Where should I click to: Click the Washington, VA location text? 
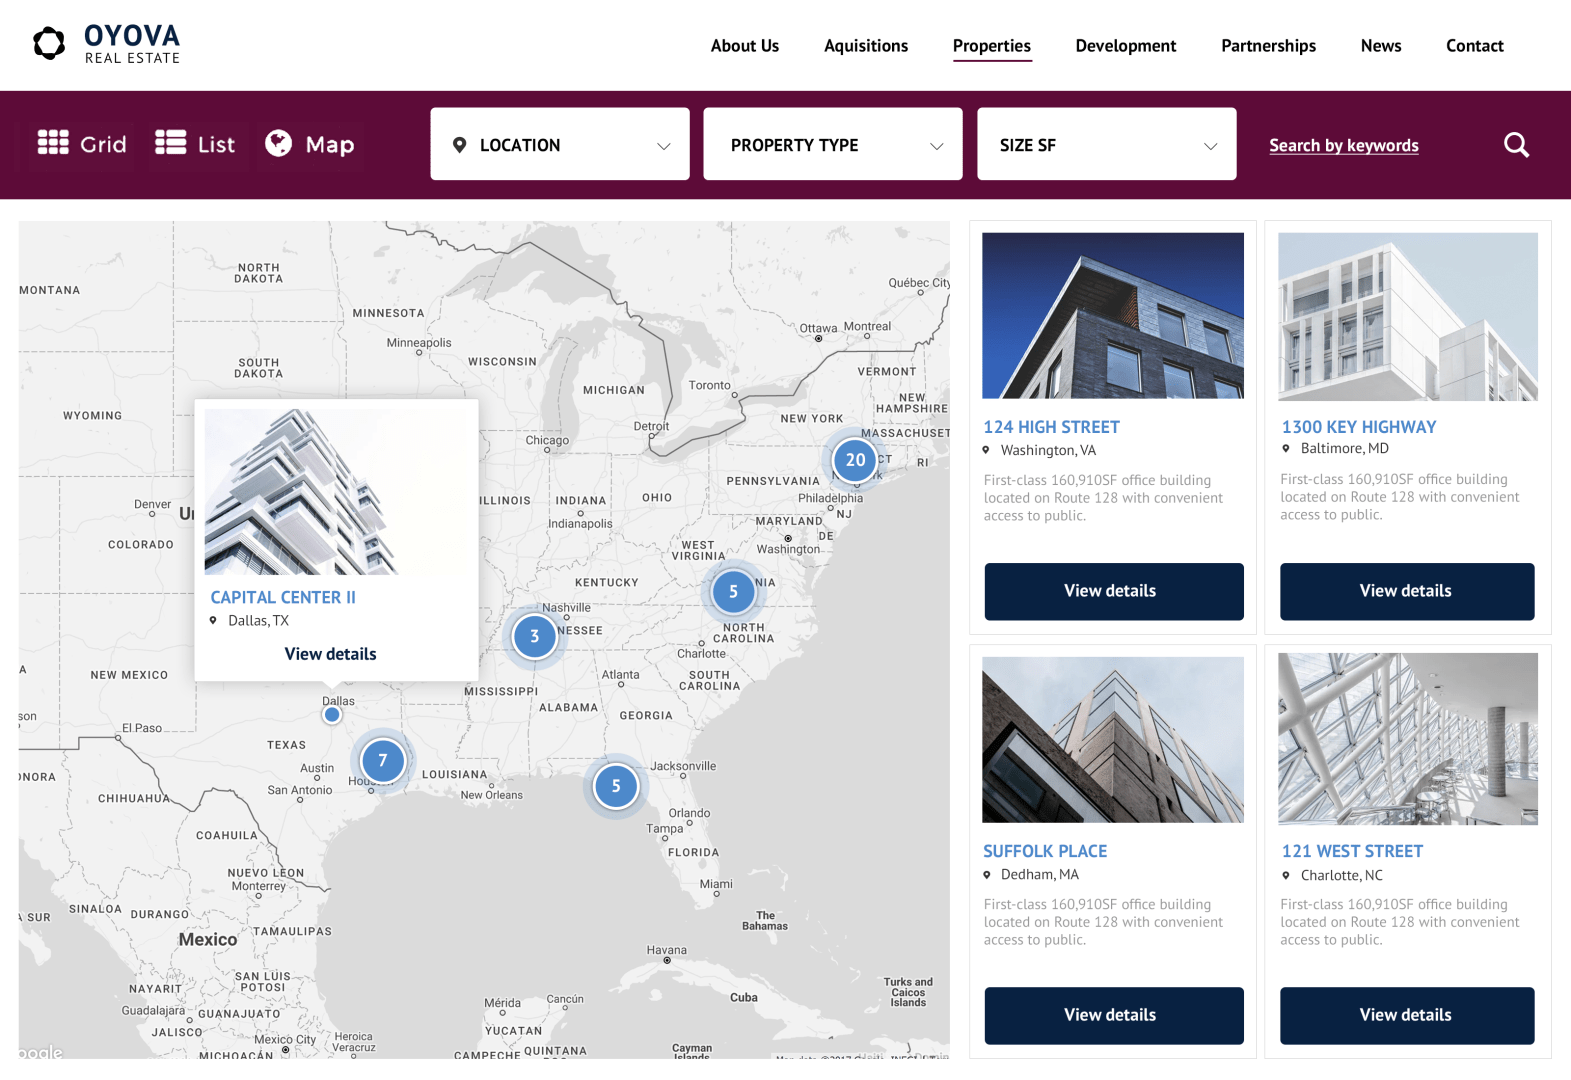click(1048, 450)
